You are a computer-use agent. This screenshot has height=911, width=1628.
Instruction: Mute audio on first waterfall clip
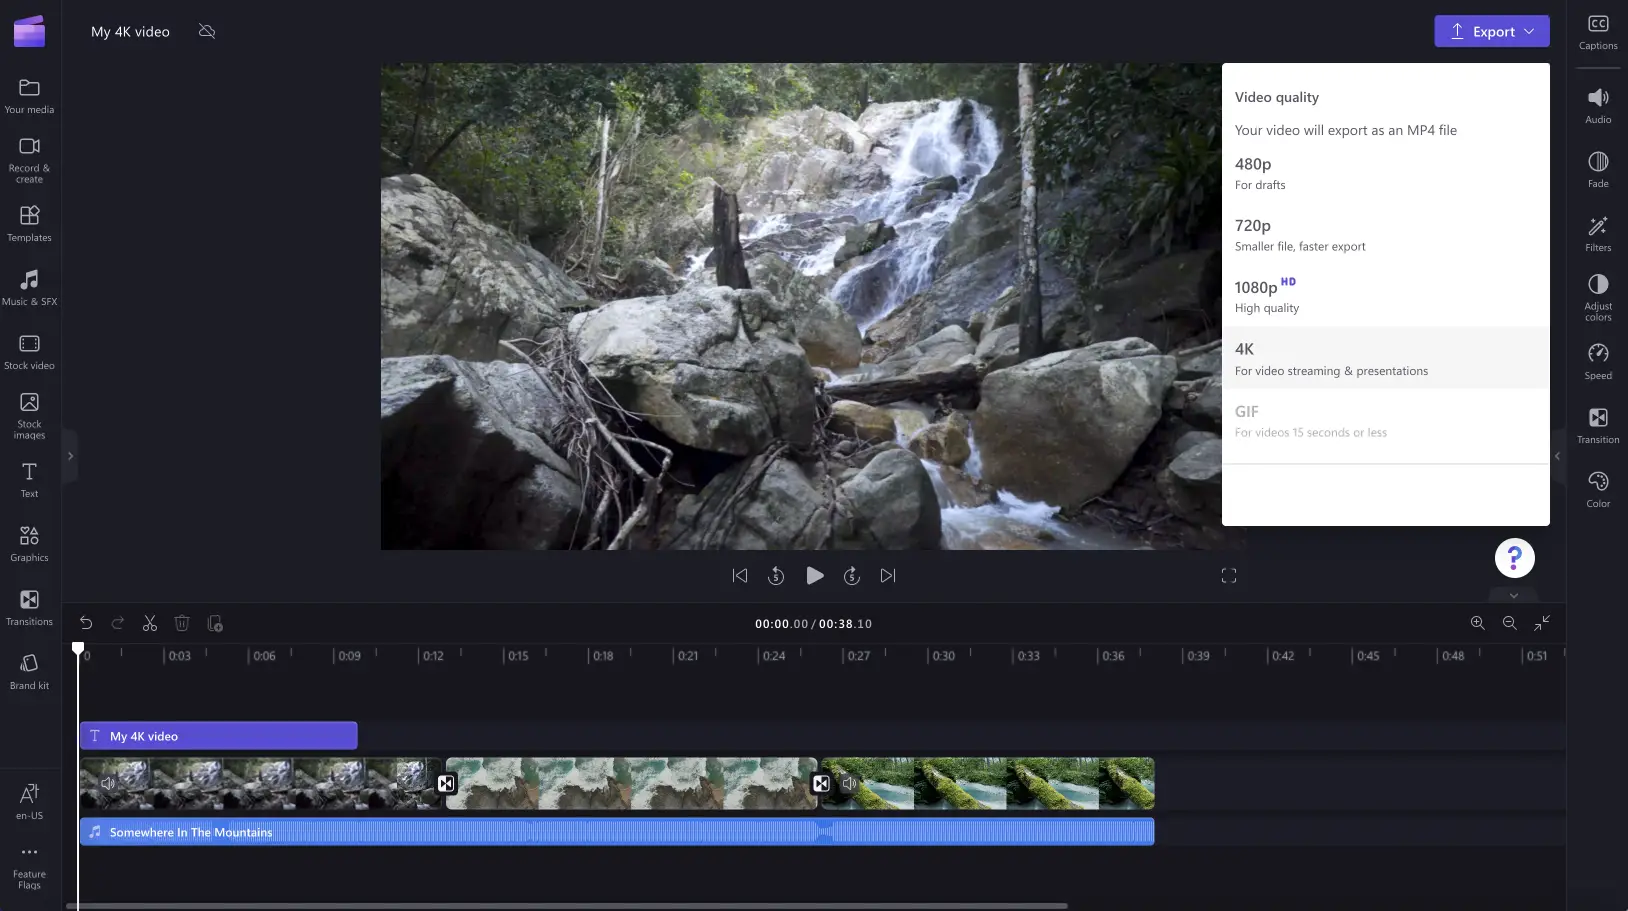click(x=108, y=783)
